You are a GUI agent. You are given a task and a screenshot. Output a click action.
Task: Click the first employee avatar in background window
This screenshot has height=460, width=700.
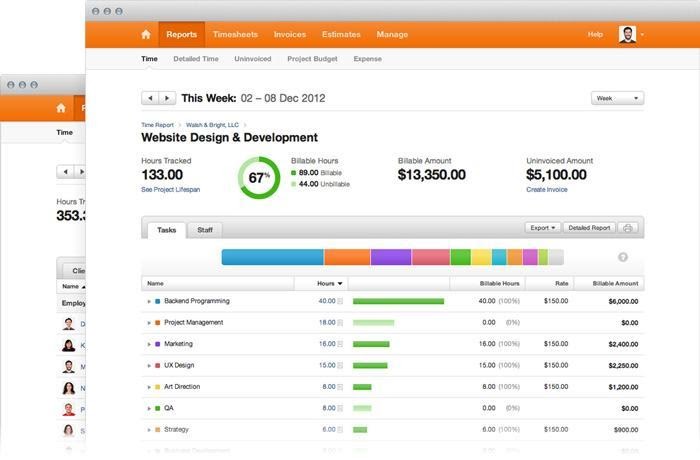point(68,324)
